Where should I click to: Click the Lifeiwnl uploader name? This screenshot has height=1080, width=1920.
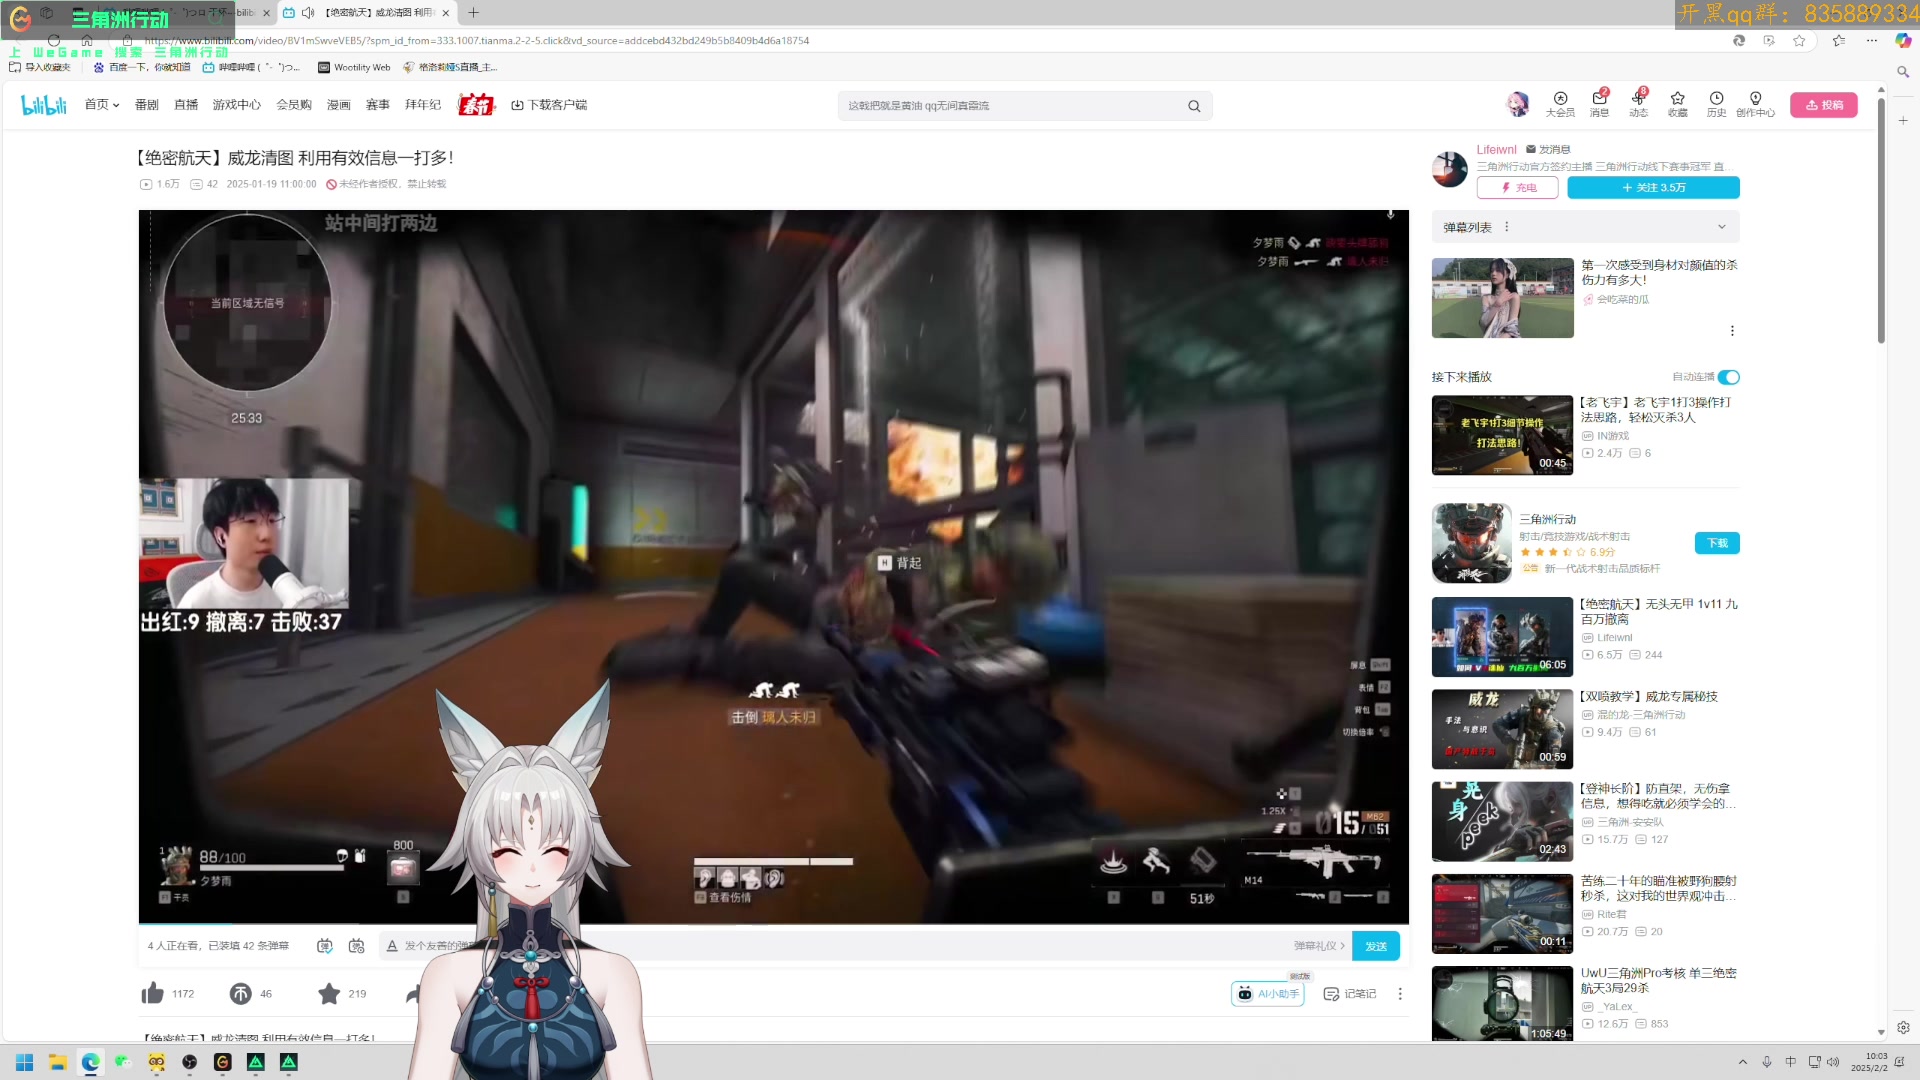tap(1496, 150)
